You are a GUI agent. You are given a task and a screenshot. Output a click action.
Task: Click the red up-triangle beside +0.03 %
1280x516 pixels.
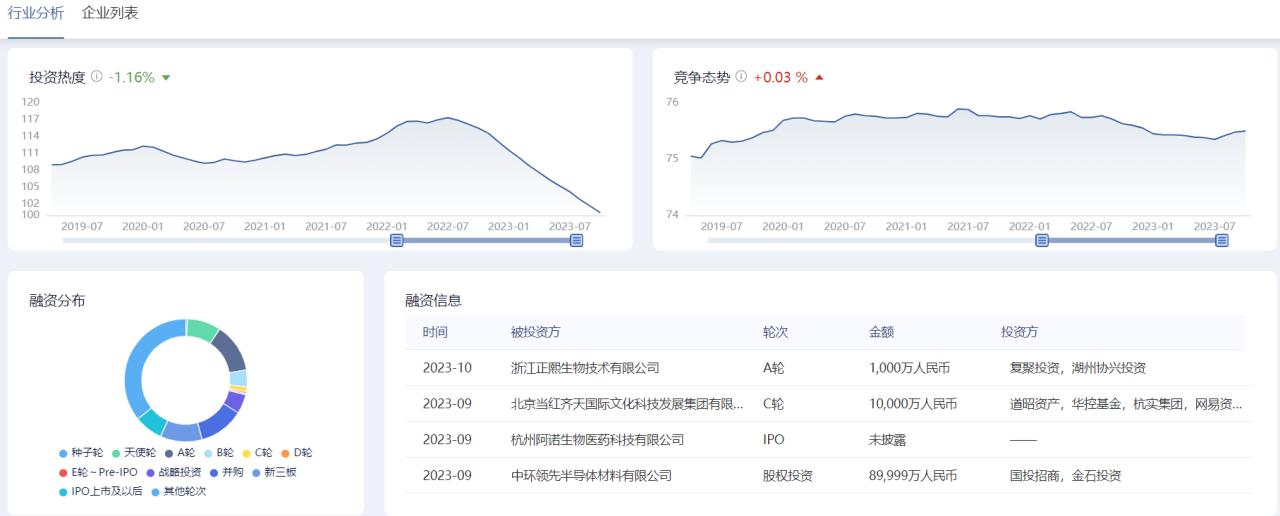tap(819, 78)
